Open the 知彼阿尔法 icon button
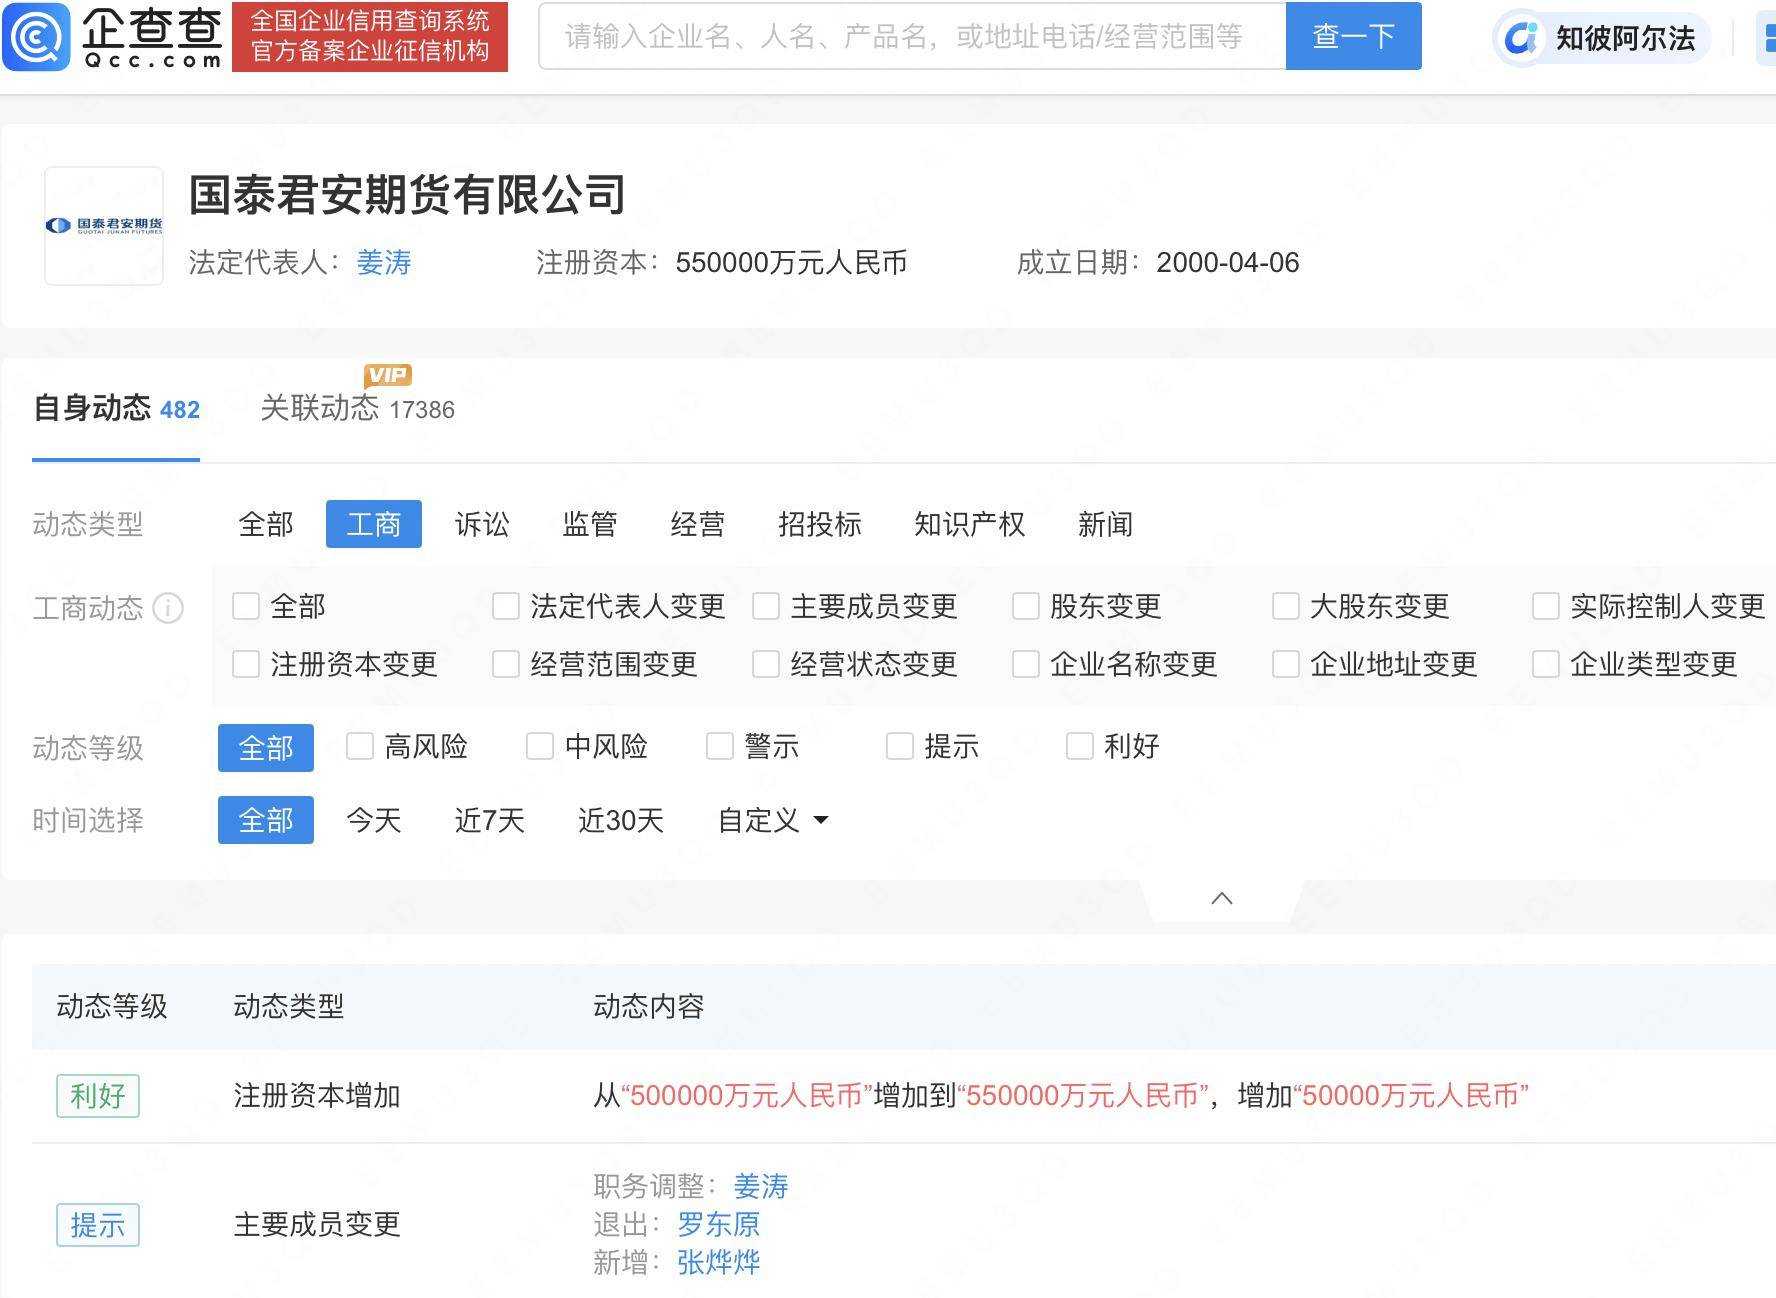The height and width of the screenshot is (1298, 1776). point(1602,38)
